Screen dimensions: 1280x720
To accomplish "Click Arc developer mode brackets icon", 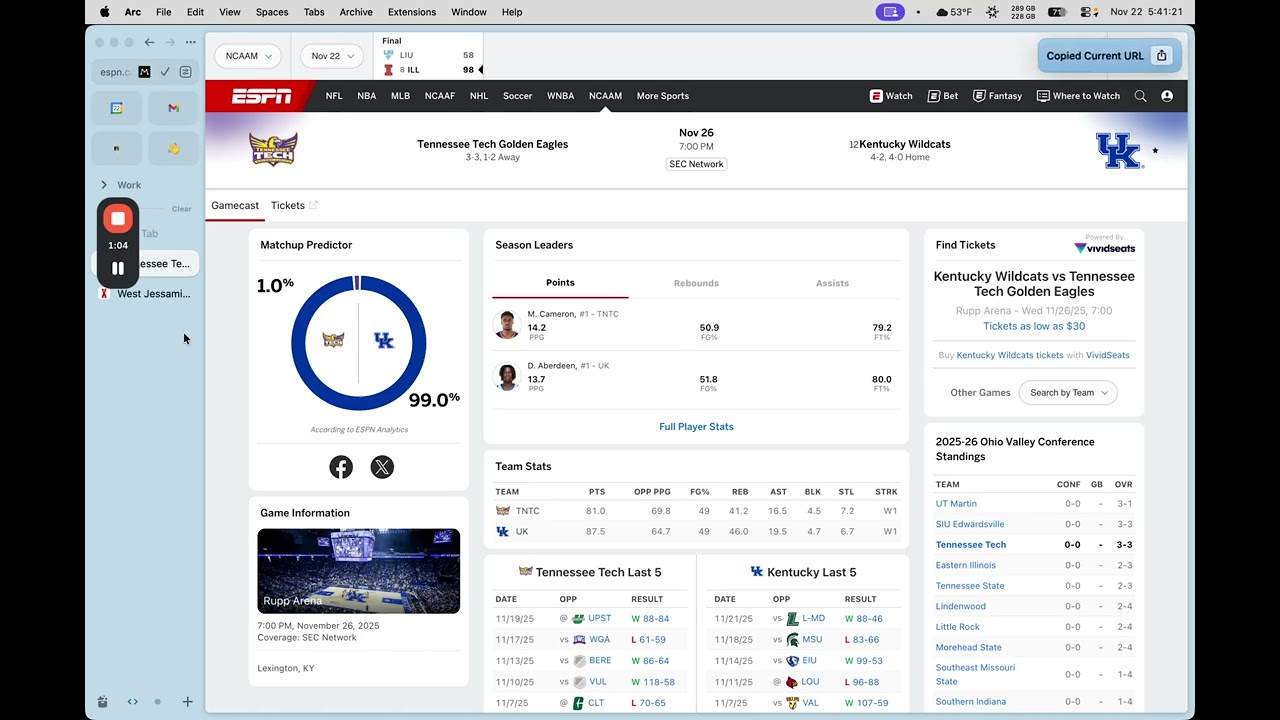I will 132,702.
